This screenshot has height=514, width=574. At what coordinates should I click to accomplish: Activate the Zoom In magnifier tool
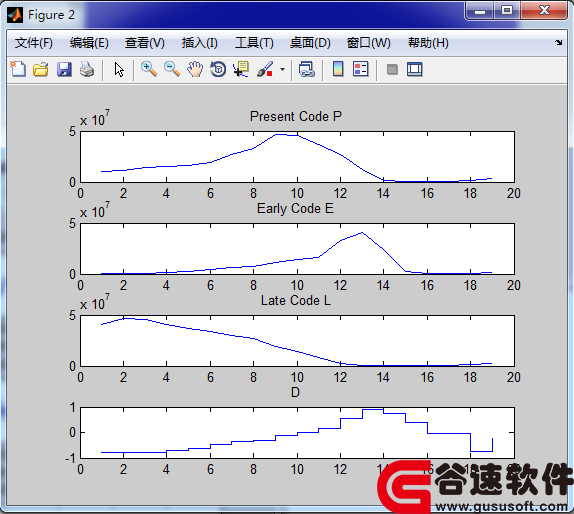[x=149, y=69]
